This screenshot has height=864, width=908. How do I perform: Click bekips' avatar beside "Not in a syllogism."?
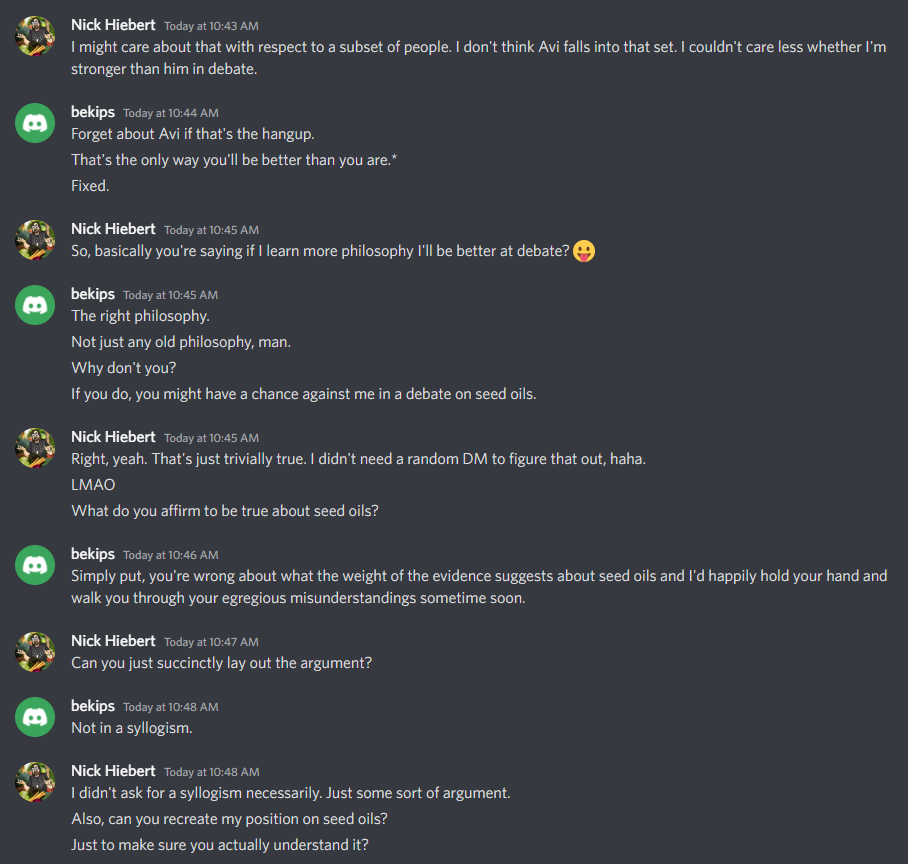(x=35, y=717)
